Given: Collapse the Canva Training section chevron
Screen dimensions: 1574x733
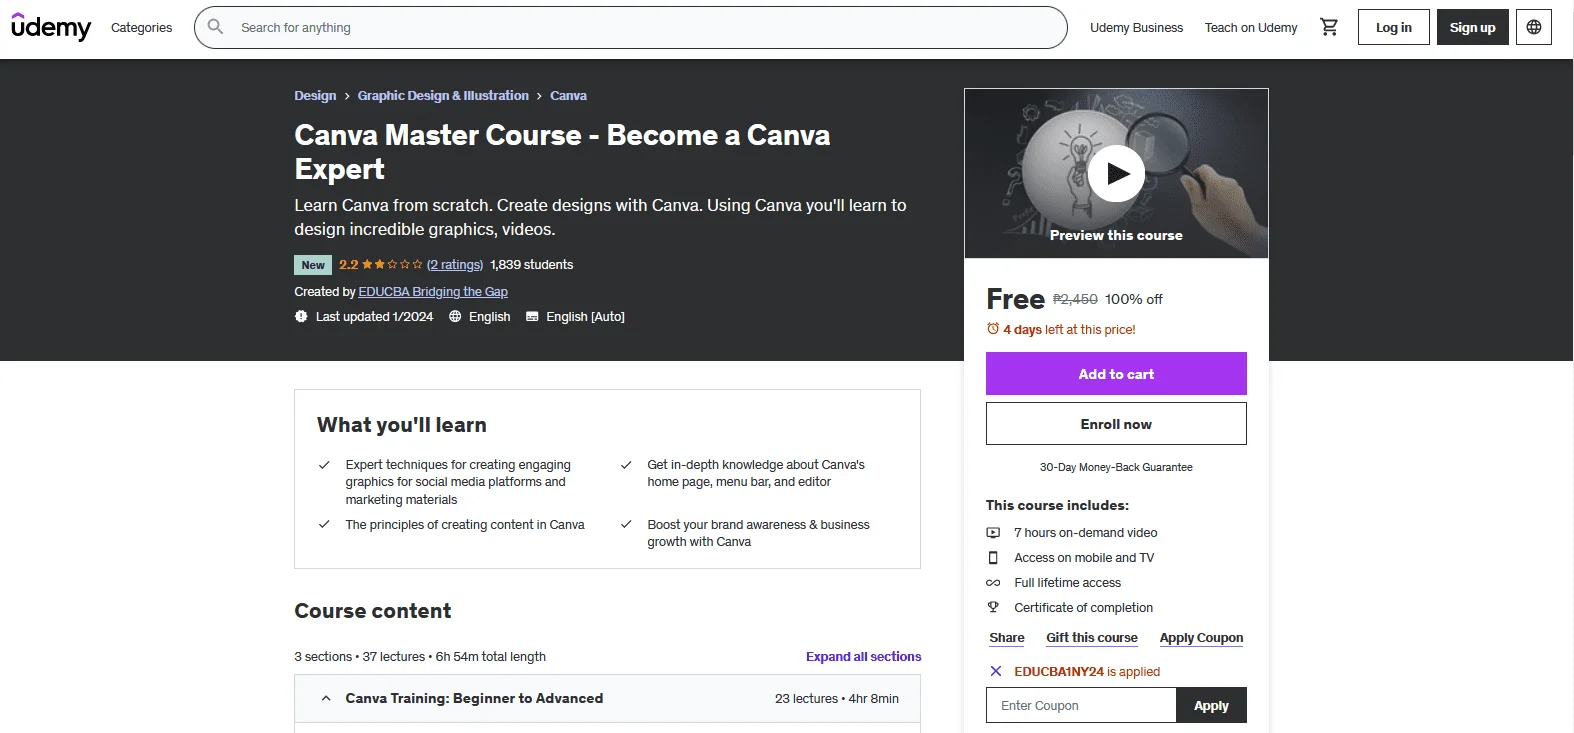Looking at the screenshot, I should click(326, 698).
